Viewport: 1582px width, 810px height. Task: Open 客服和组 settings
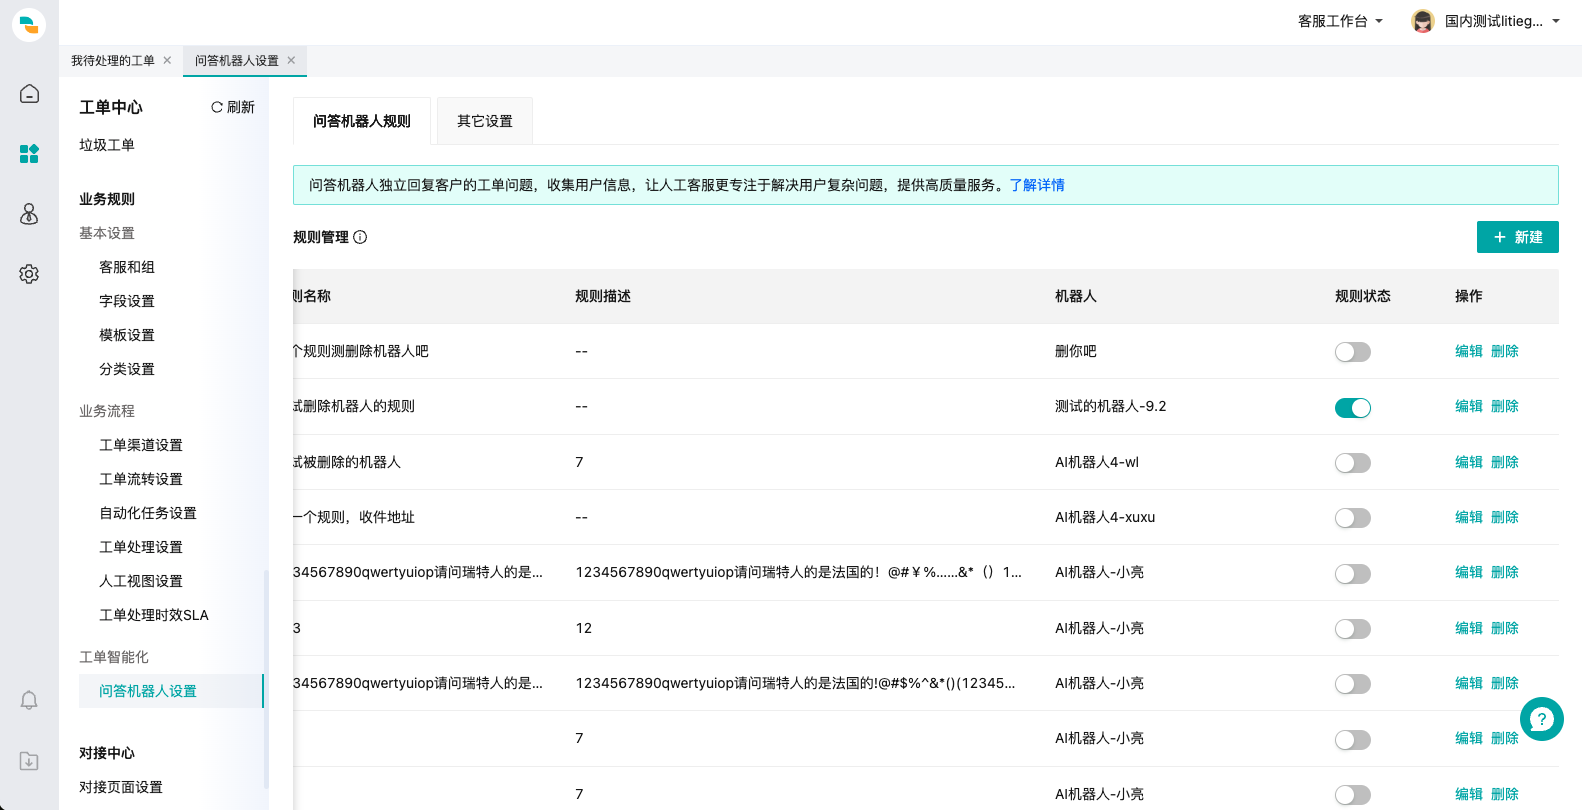pyautogui.click(x=127, y=267)
